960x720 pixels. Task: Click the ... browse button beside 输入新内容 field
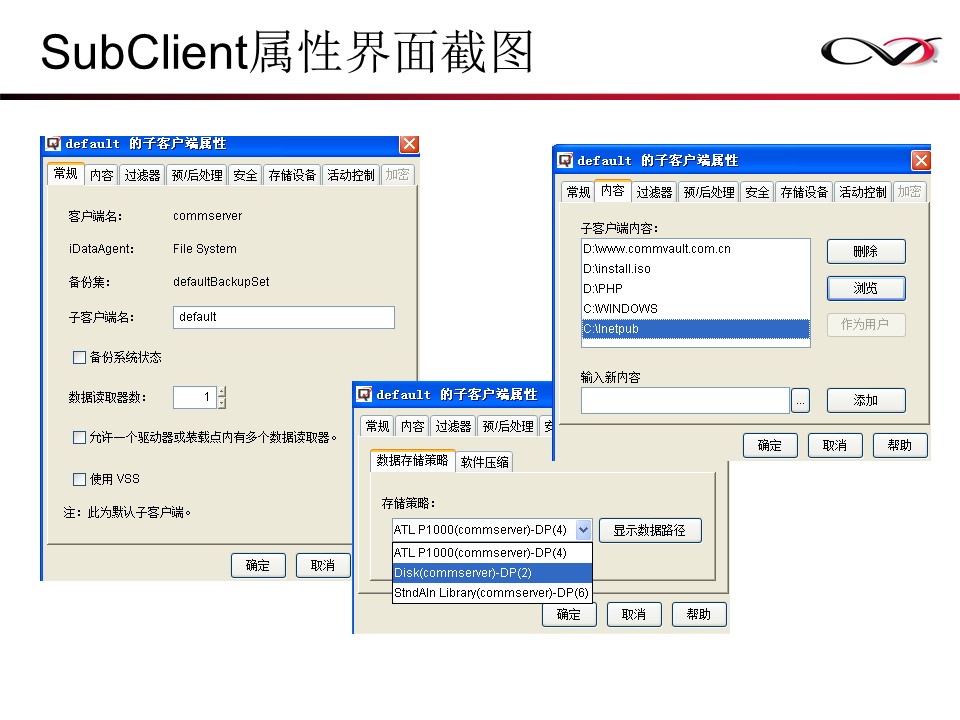800,401
